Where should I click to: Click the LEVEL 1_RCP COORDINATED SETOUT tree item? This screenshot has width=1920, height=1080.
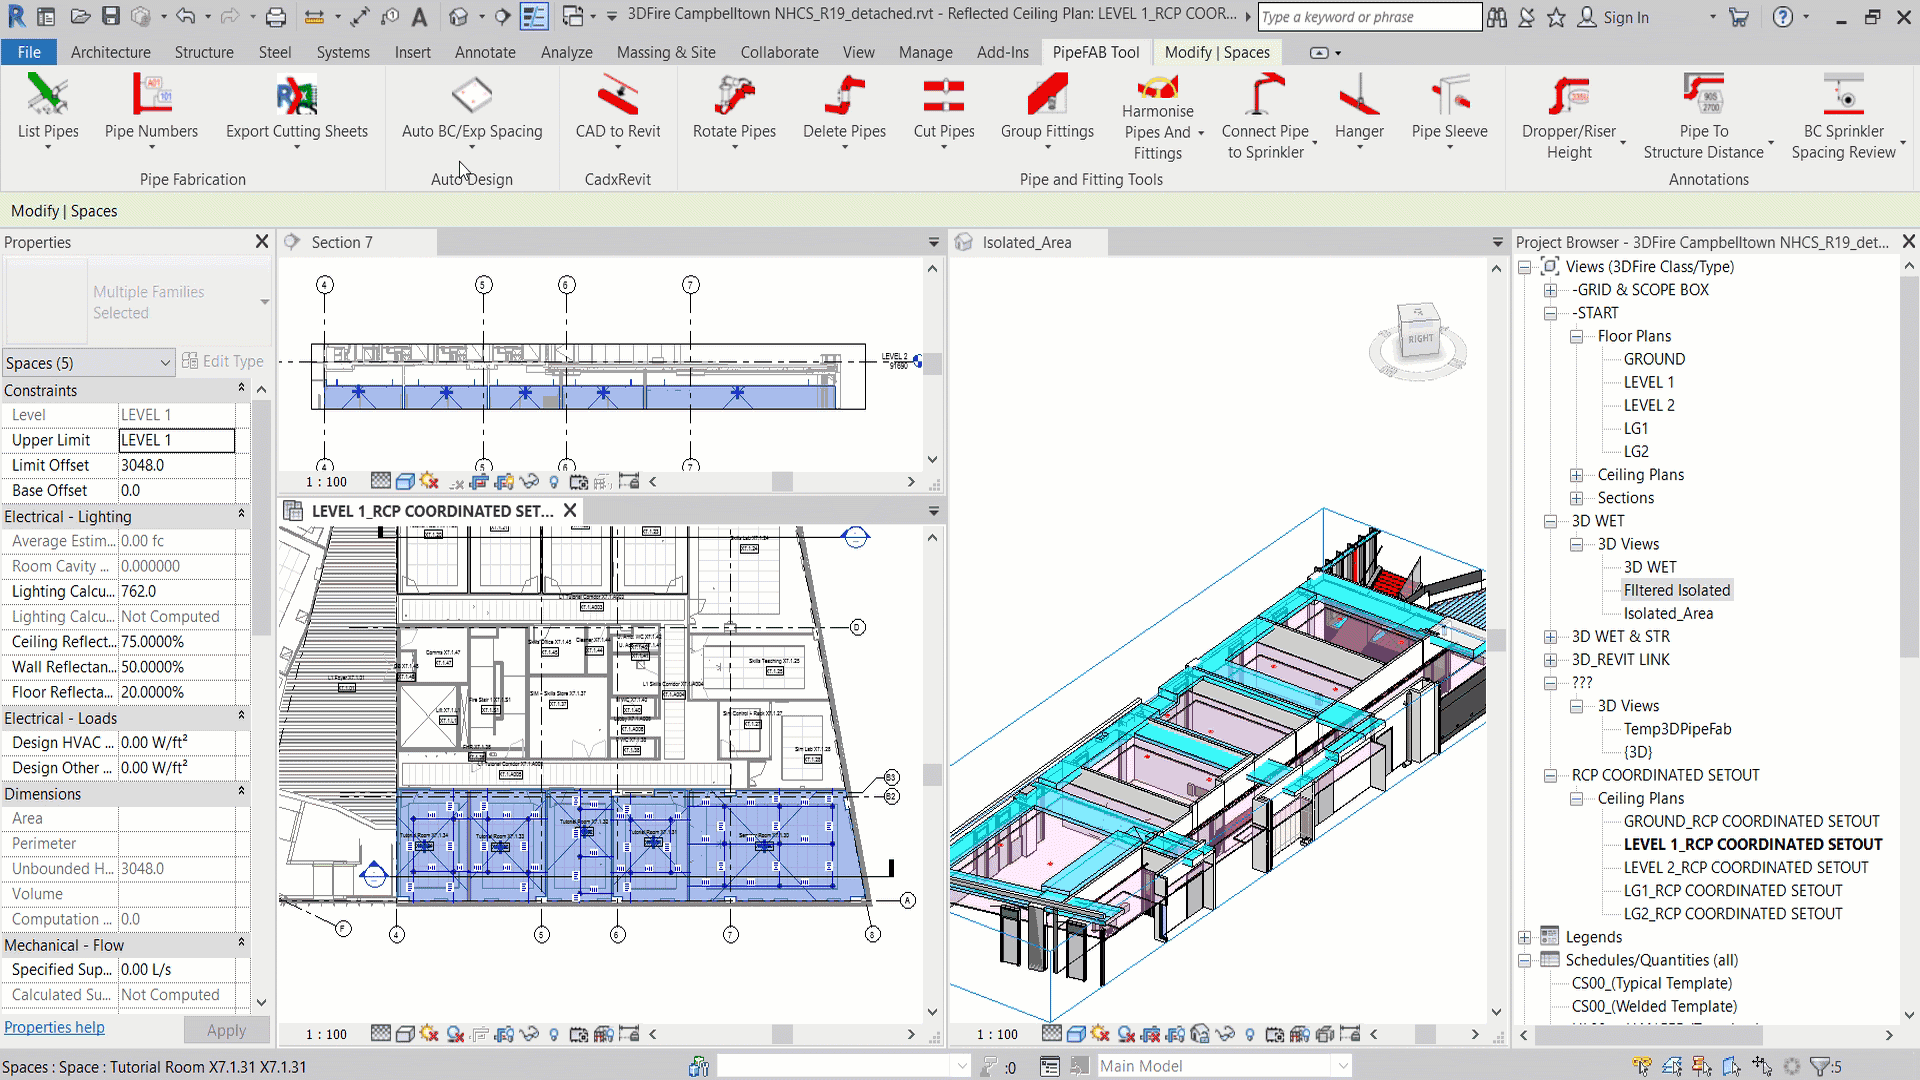[x=1754, y=844]
